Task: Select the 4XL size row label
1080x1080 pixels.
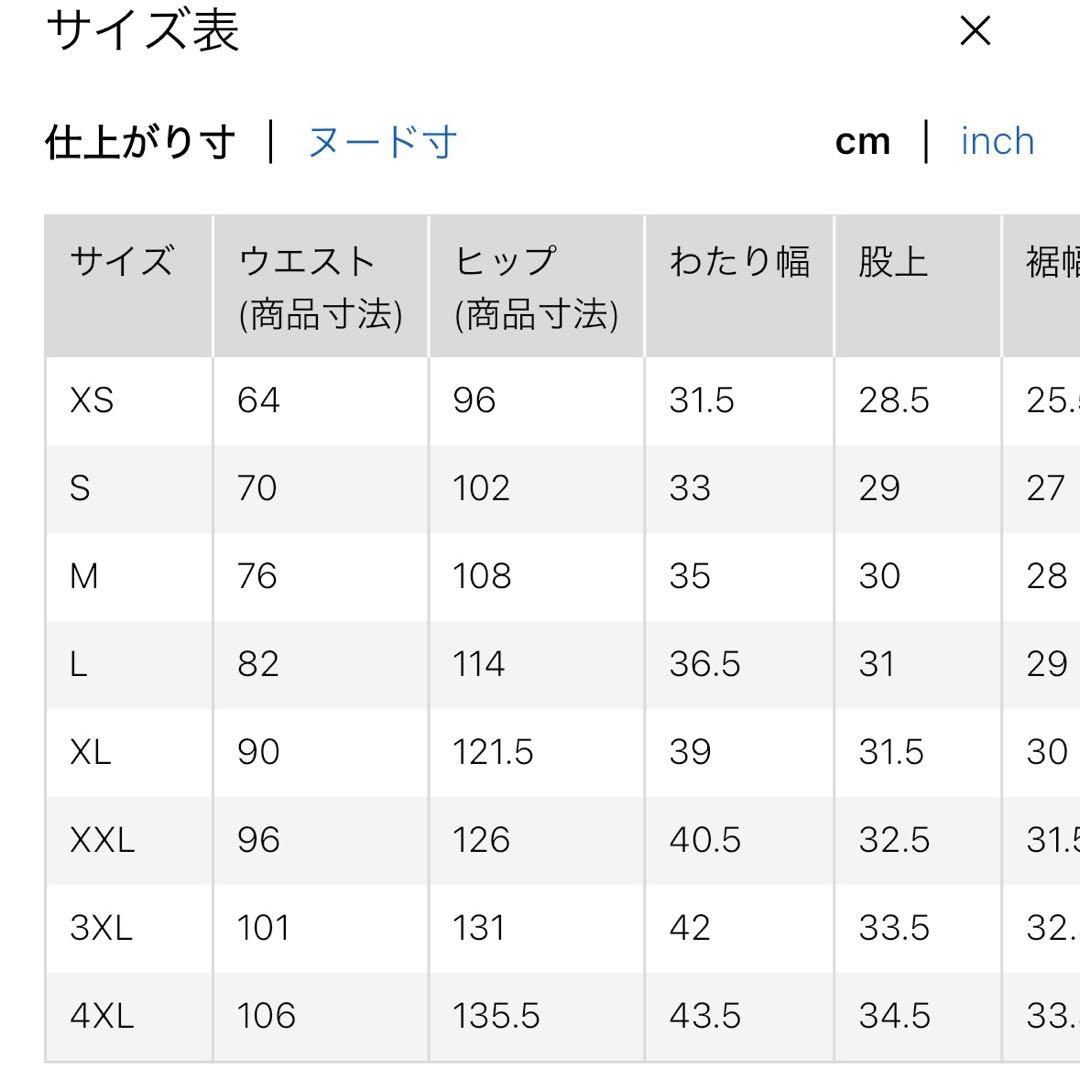Action: [102, 1015]
